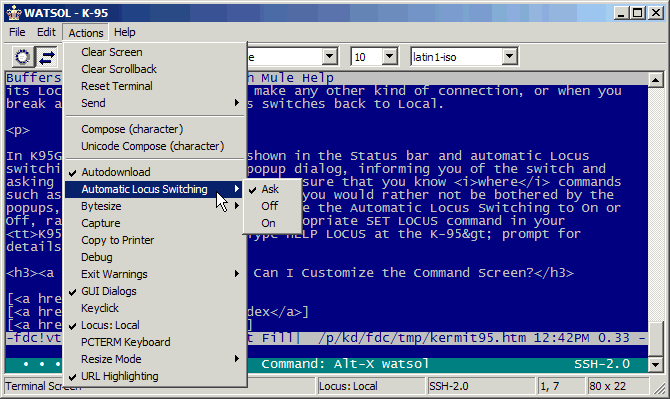Open the Help menu
This screenshot has height=399, width=670.
[124, 32]
